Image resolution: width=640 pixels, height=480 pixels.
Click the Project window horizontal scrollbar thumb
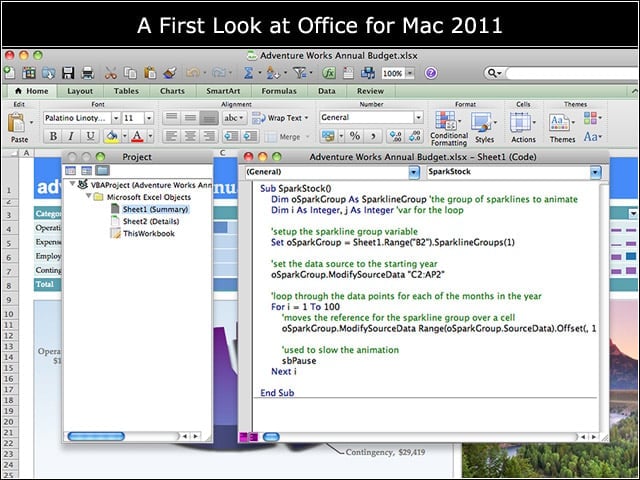click(x=96, y=436)
